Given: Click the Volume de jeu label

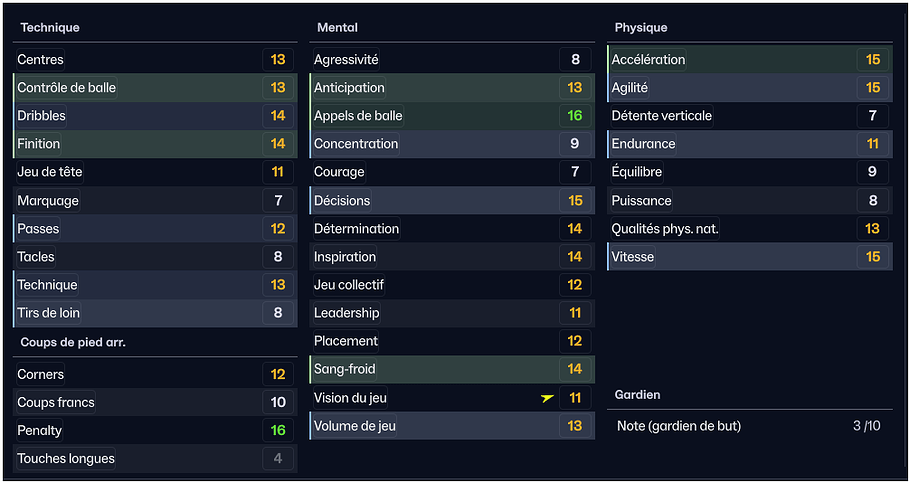Looking at the screenshot, I should [356, 426].
